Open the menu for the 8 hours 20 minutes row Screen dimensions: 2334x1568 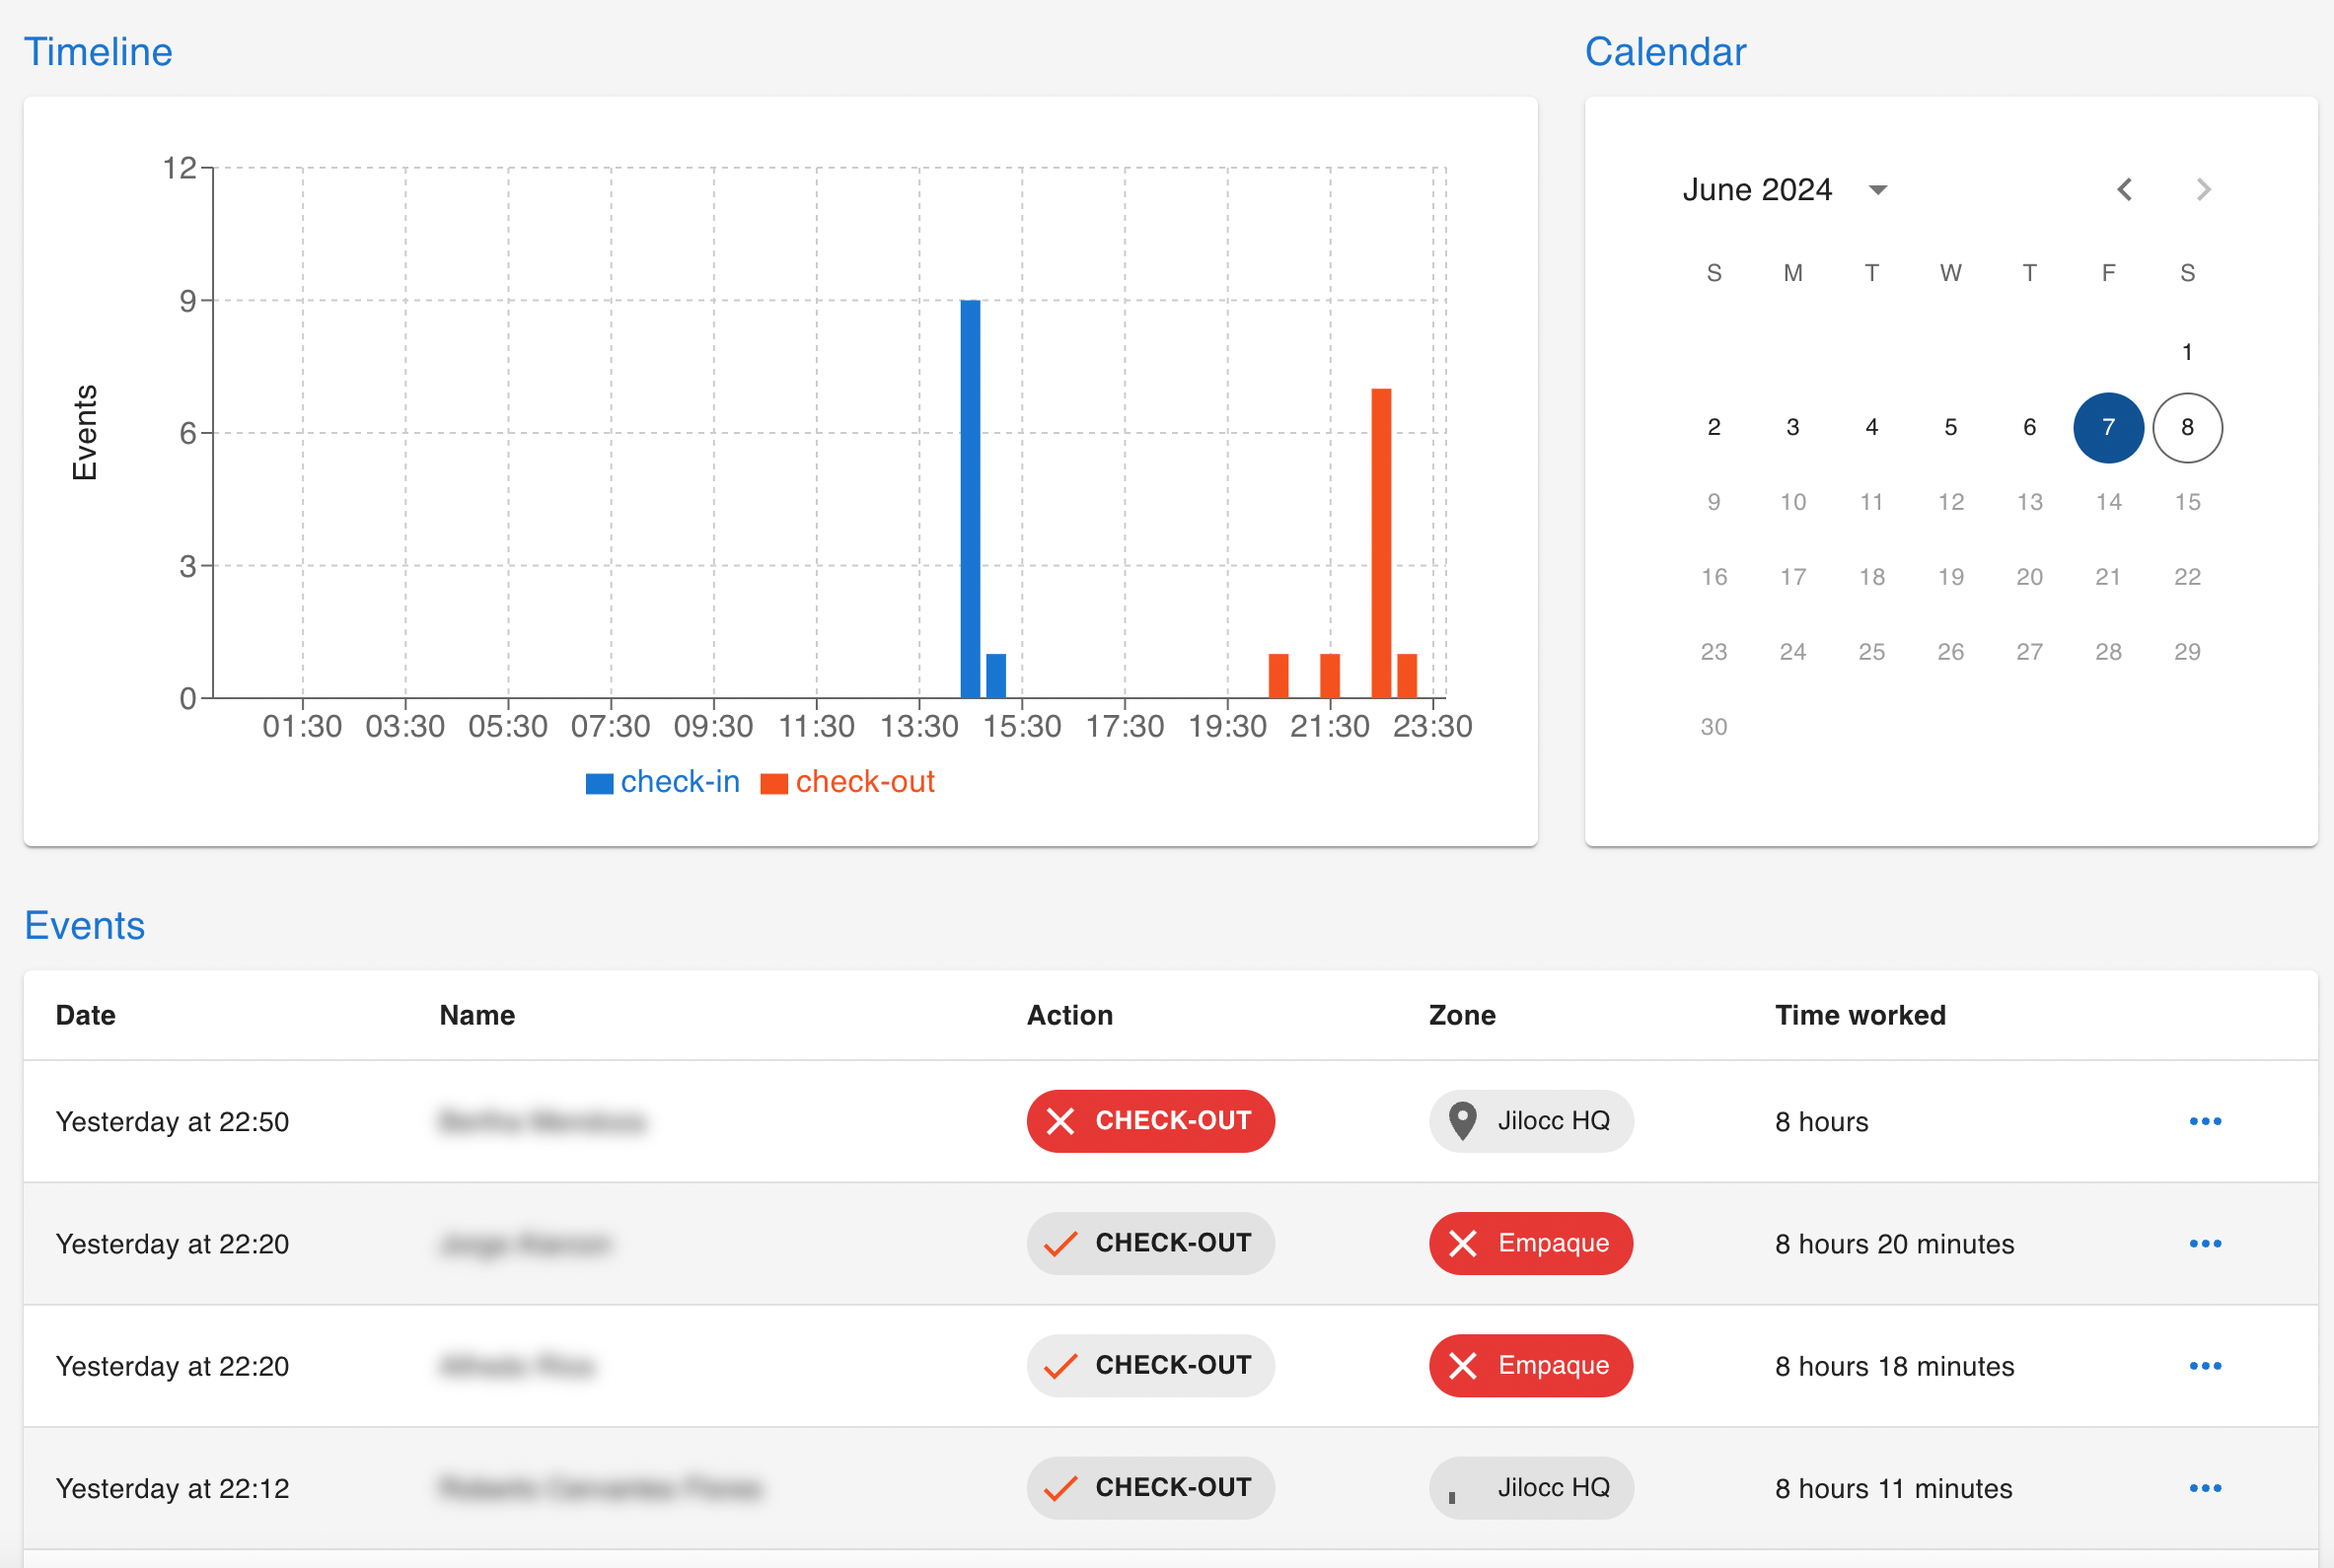2204,1243
